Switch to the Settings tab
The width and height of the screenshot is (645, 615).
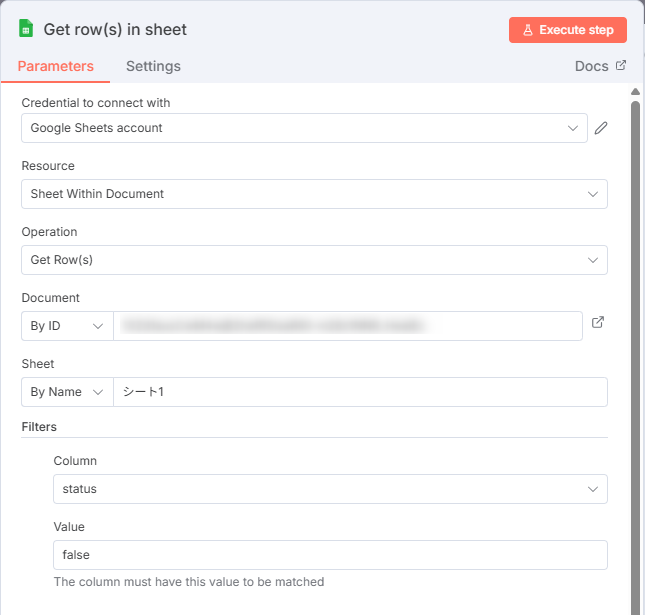(x=153, y=66)
